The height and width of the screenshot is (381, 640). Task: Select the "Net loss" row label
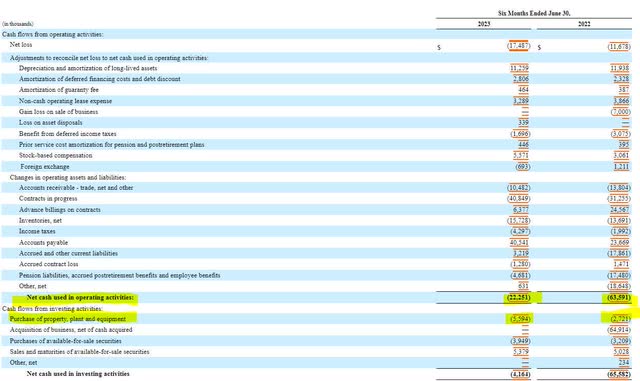click(21, 45)
